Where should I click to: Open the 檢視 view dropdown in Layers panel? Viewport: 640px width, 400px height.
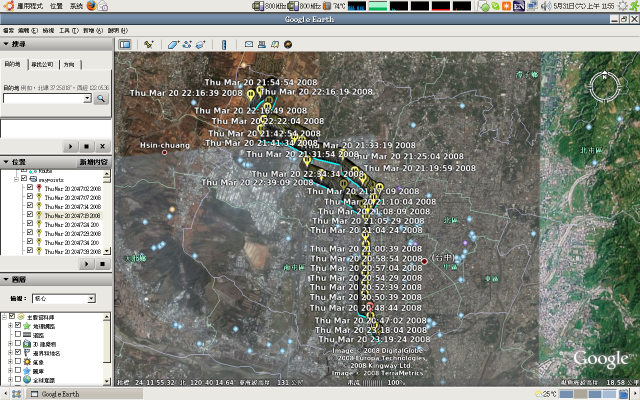click(64, 298)
